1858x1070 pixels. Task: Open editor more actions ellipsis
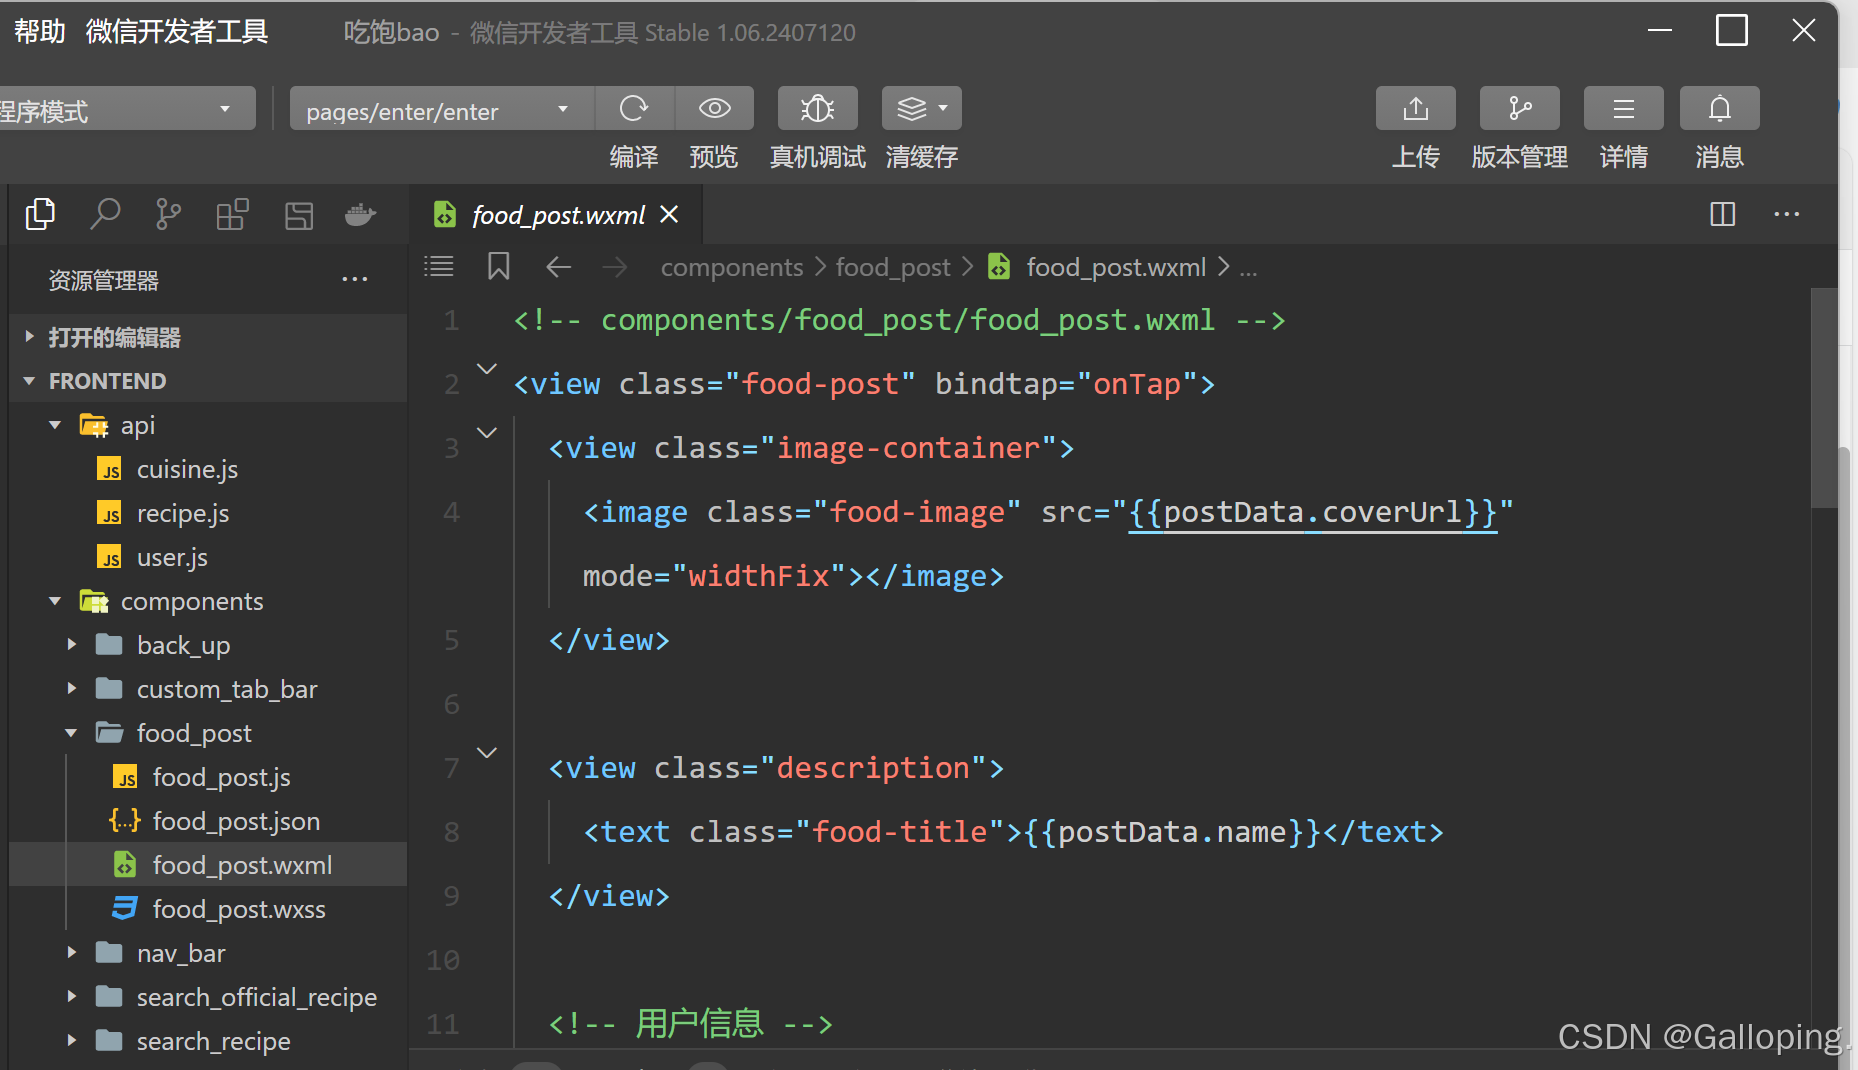coord(1786,214)
